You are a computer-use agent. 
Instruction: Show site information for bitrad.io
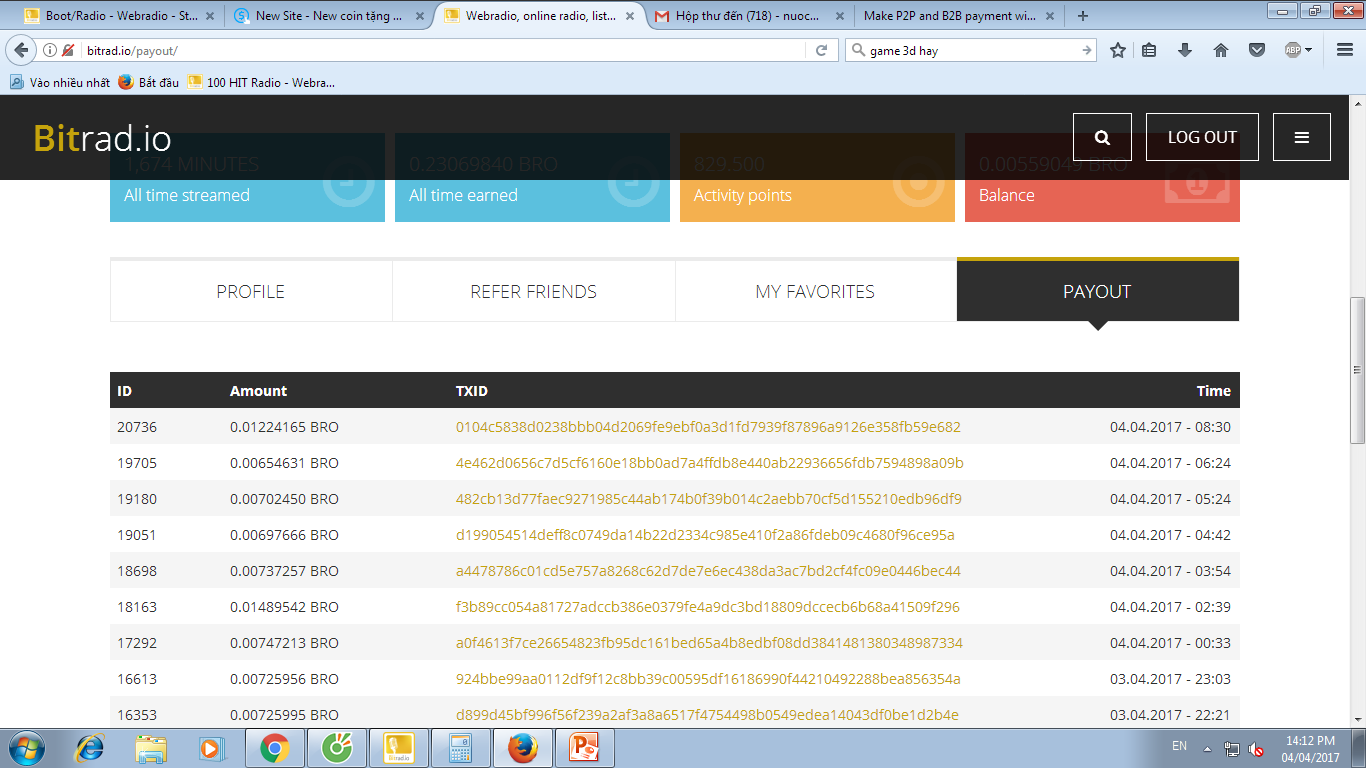[50, 50]
